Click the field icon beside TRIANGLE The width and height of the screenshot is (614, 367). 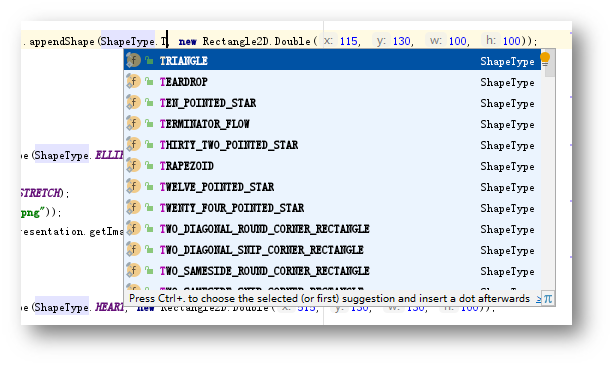click(x=133, y=60)
